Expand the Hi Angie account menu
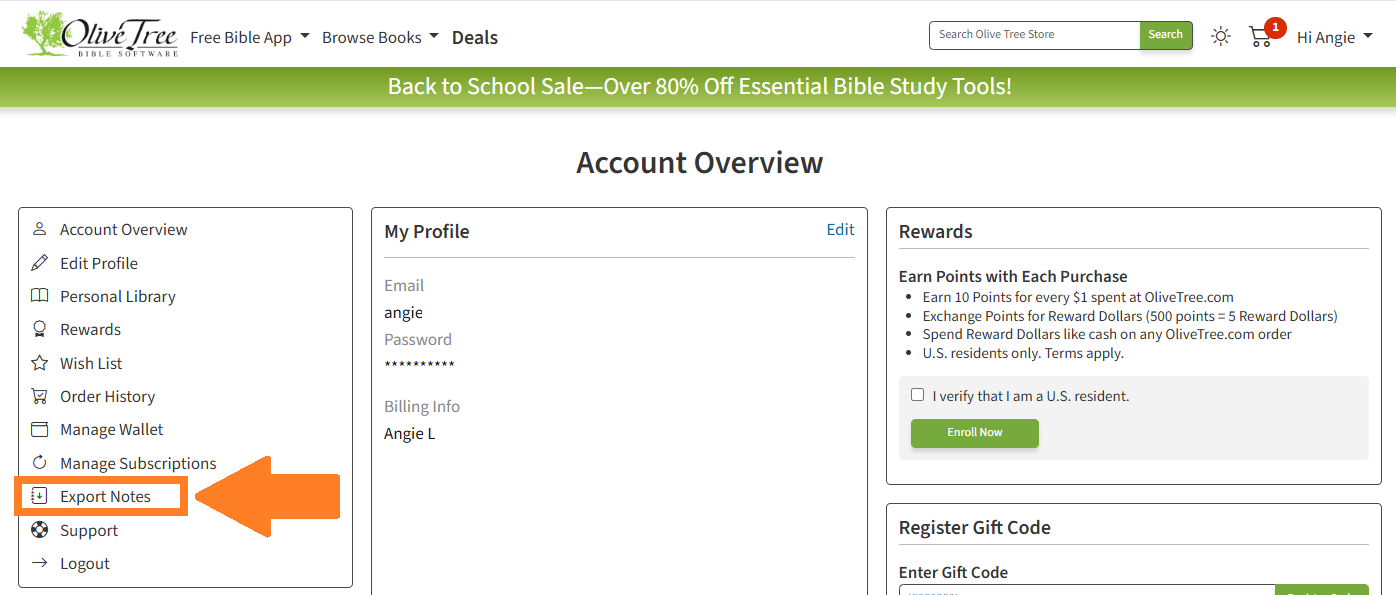1396x595 pixels. [x=1334, y=37]
